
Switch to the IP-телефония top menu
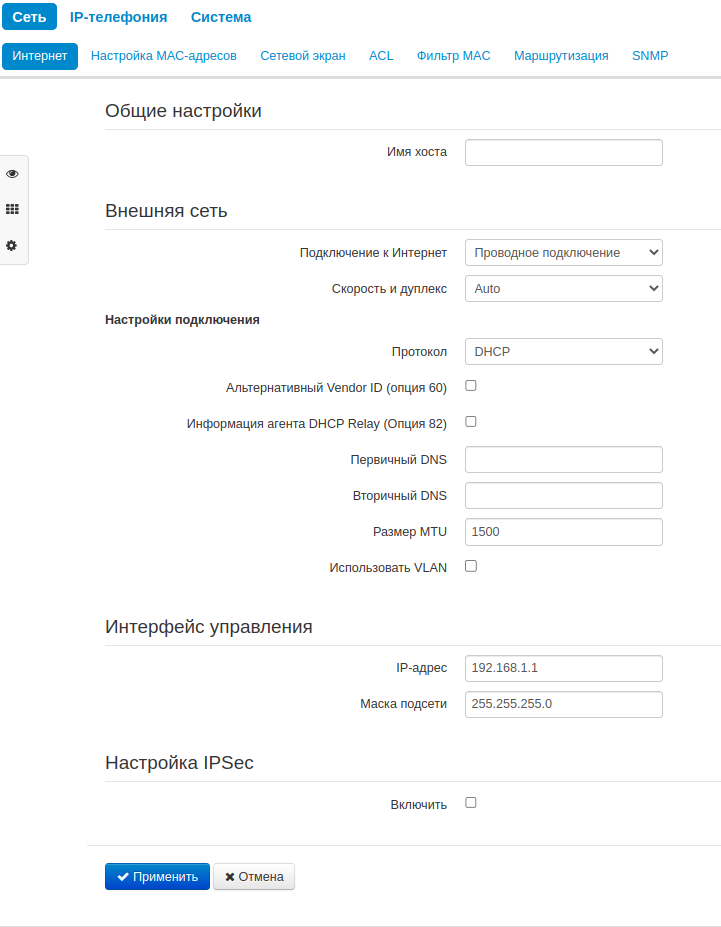118,17
